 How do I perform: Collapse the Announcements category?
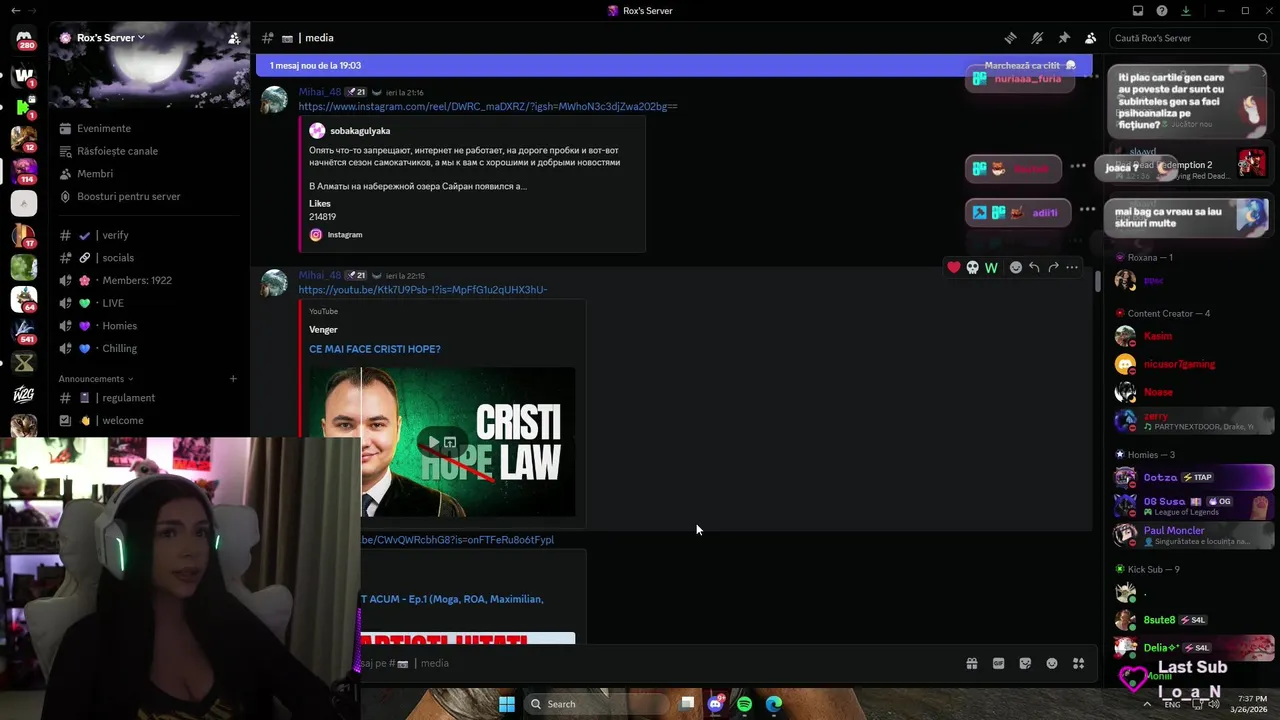click(x=95, y=379)
